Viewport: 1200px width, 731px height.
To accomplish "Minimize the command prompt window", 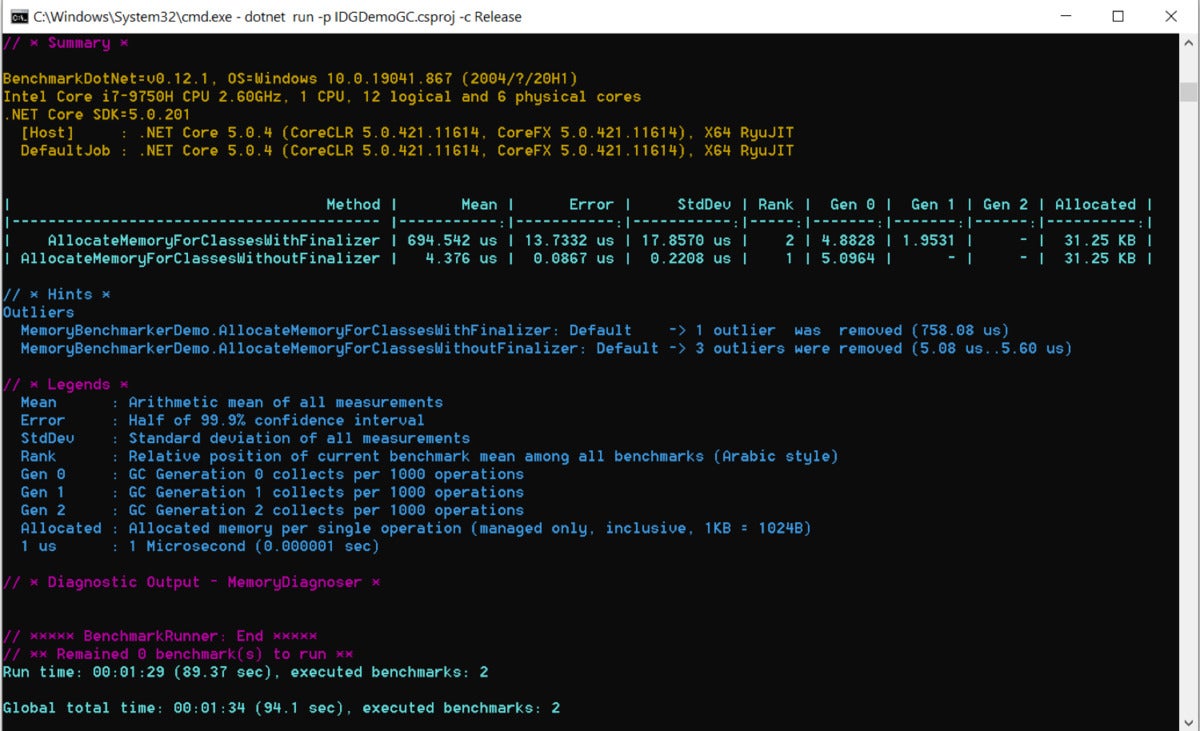I will pyautogui.click(x=1065, y=16).
